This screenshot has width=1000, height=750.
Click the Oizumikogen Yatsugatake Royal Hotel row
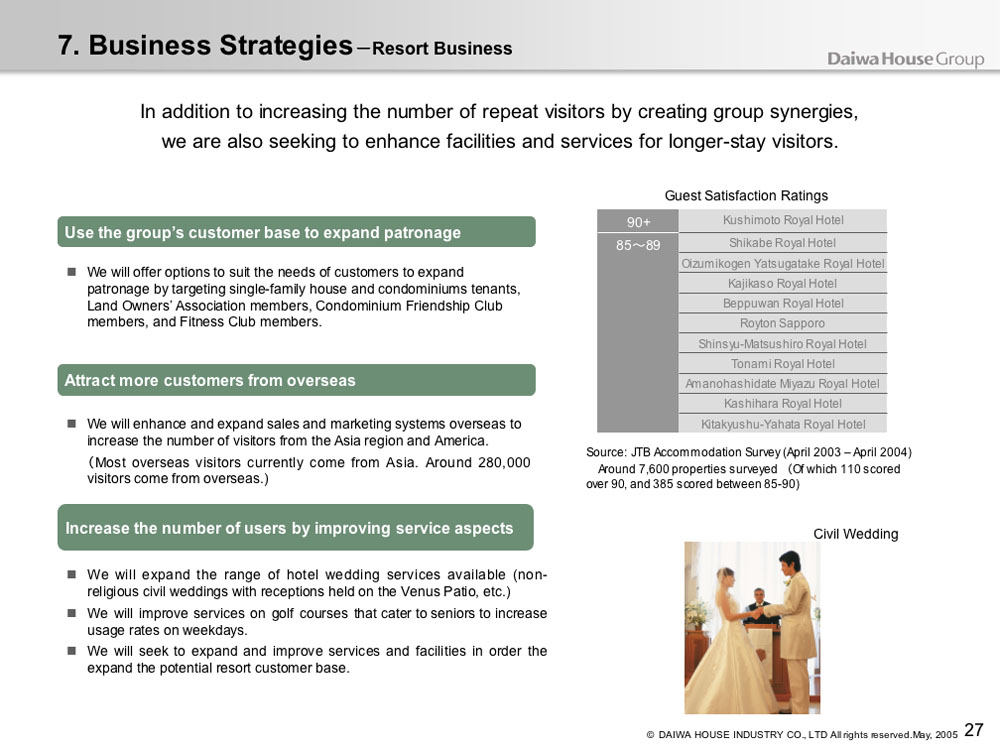783,263
